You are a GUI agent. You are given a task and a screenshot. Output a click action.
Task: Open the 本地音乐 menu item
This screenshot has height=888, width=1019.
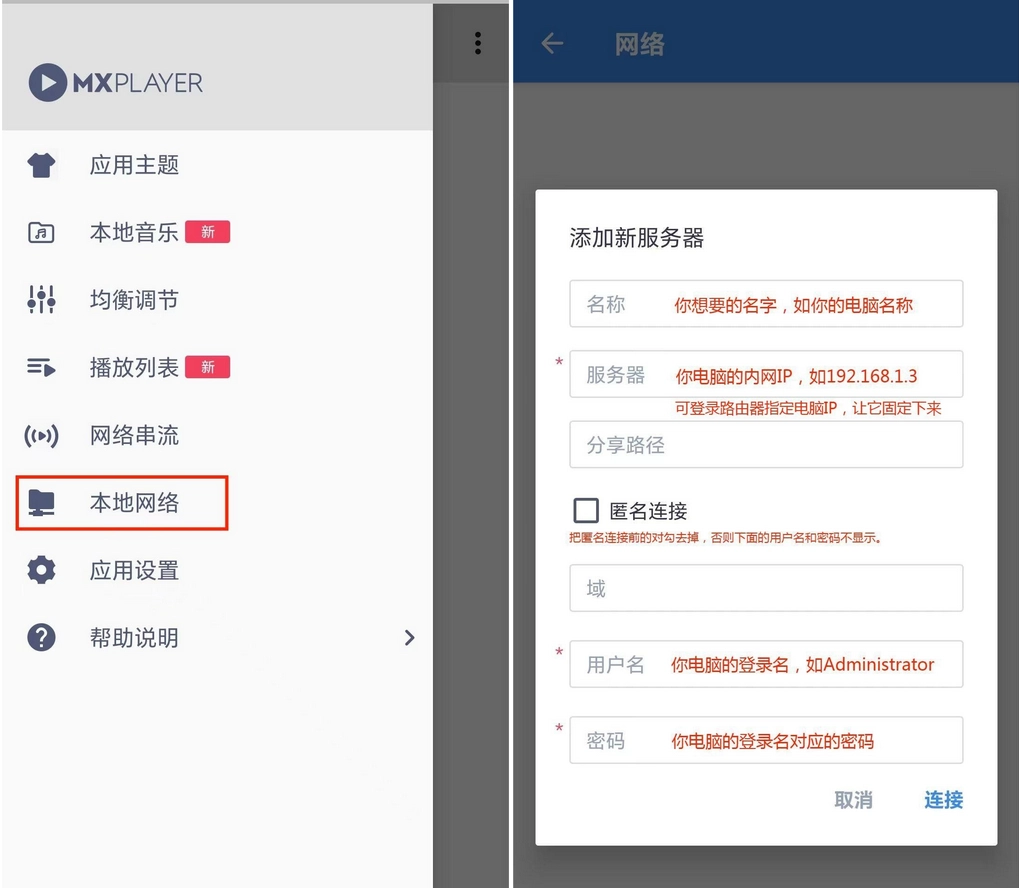coord(217,232)
